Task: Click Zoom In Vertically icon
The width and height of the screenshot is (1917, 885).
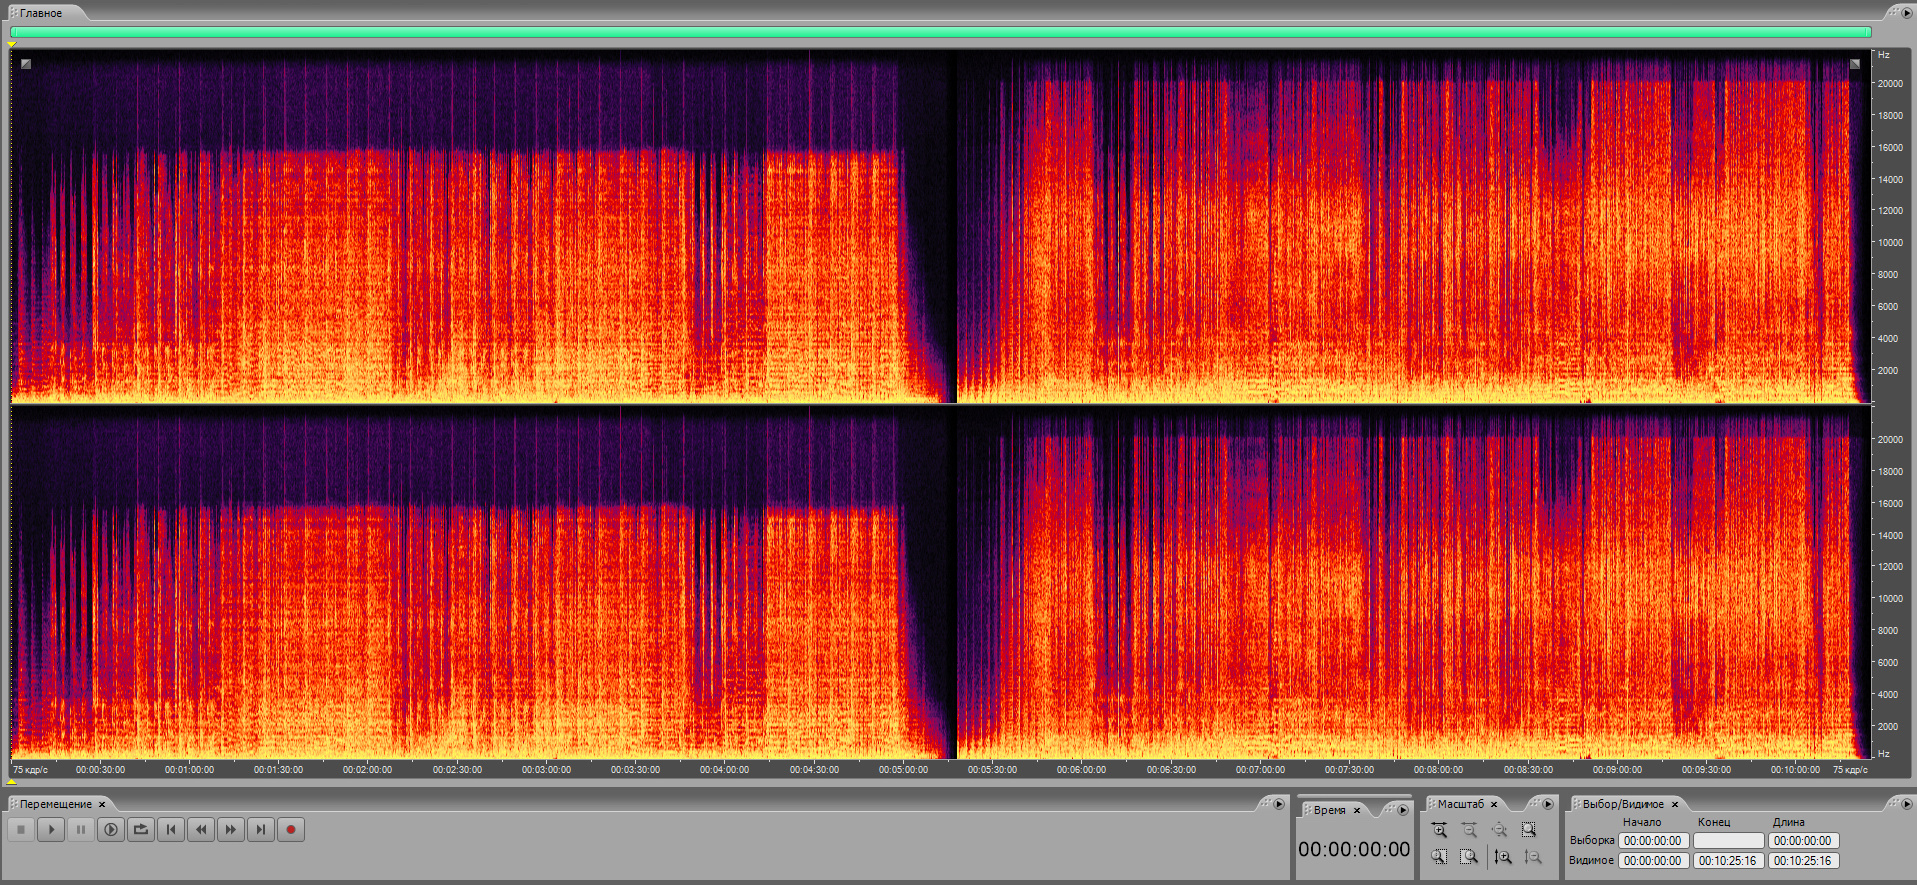Action: [x=1502, y=857]
